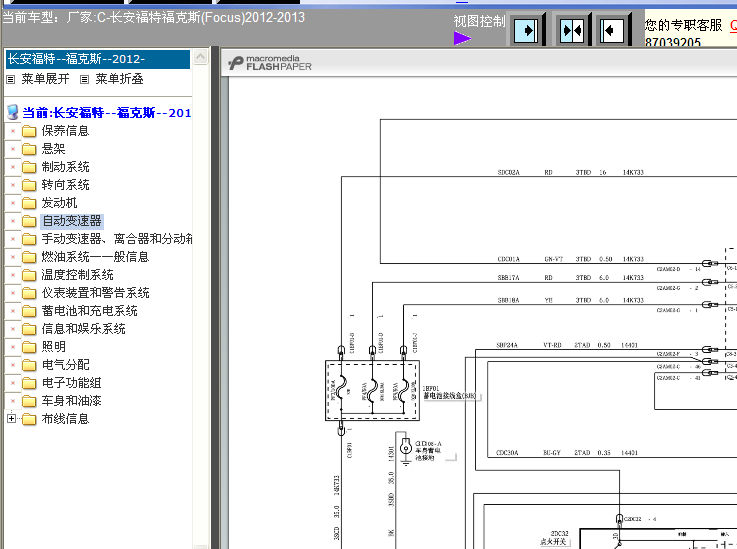Viewport: 737px width, 549px height.
Task: Toggle the expander beside 车身和油漆
Action: 13,401
